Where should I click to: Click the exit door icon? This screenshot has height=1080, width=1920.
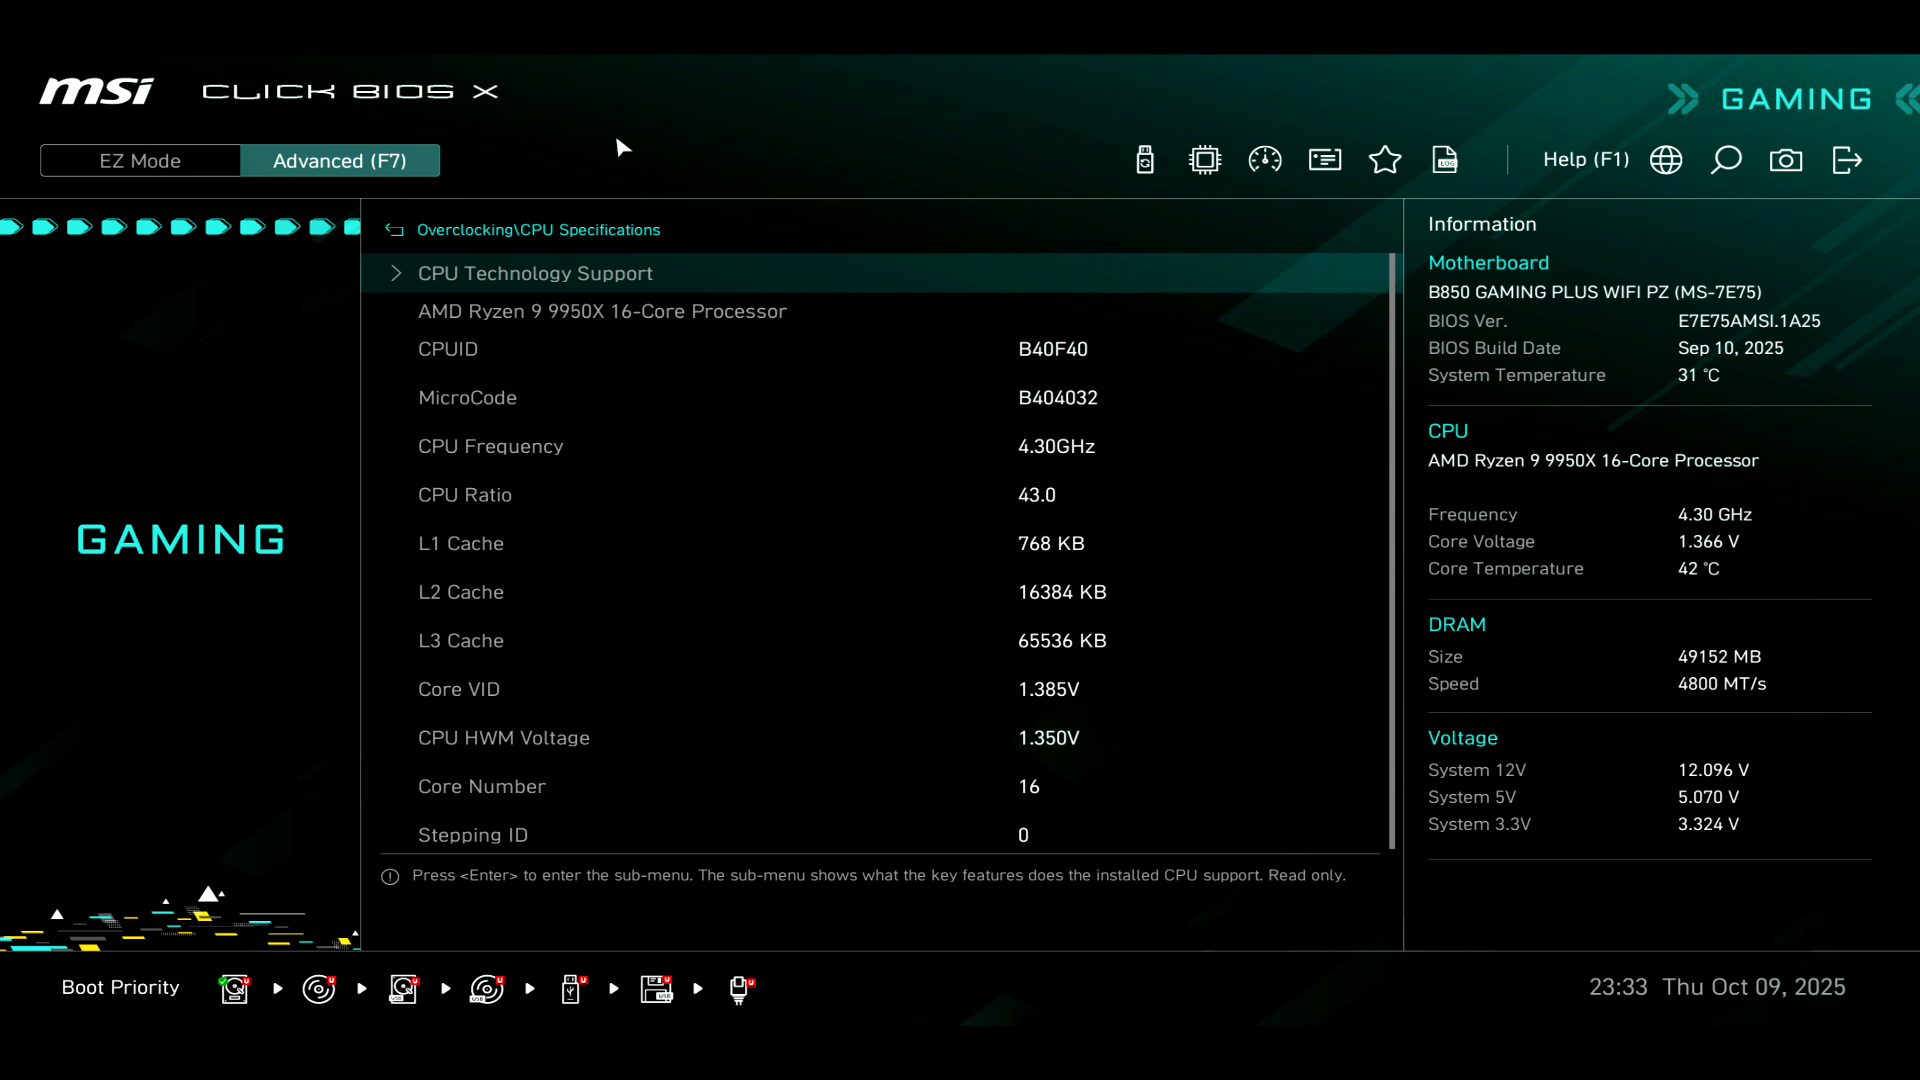1847,160
